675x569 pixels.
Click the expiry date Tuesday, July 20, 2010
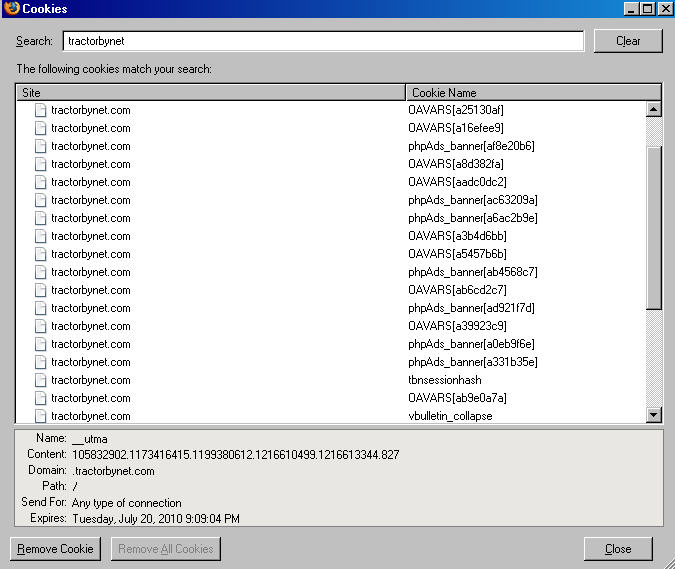[x=156, y=519]
